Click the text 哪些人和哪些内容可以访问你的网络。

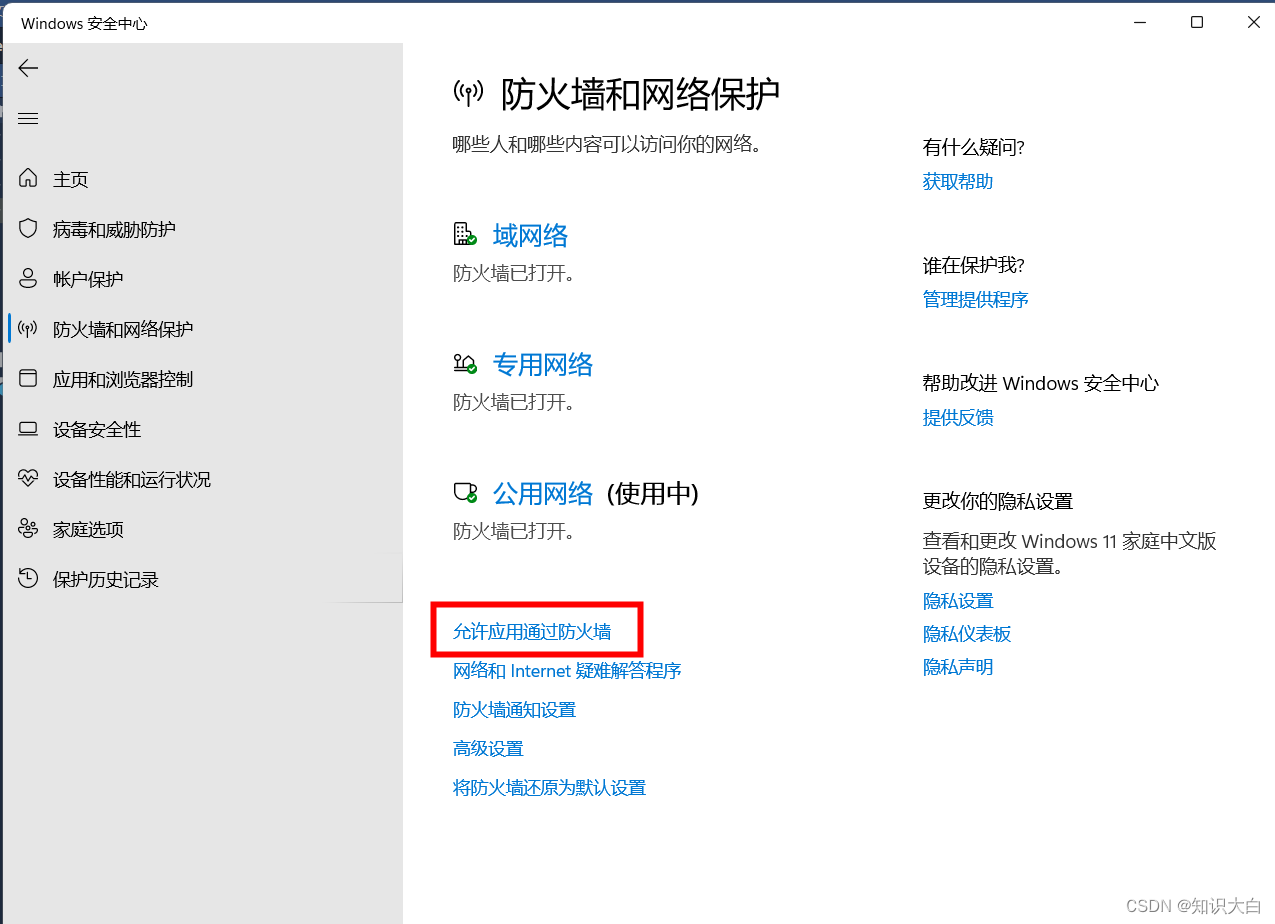click(607, 144)
